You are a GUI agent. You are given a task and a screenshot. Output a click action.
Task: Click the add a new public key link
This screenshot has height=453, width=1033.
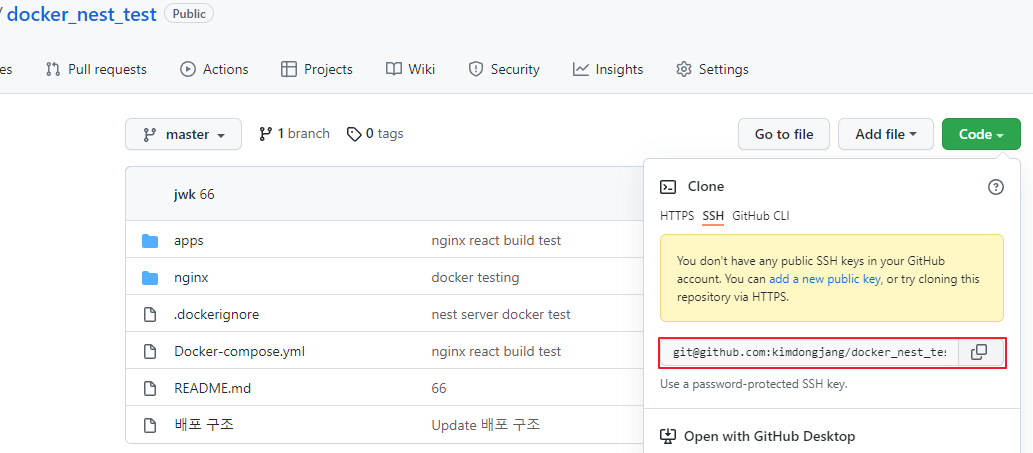coord(825,279)
